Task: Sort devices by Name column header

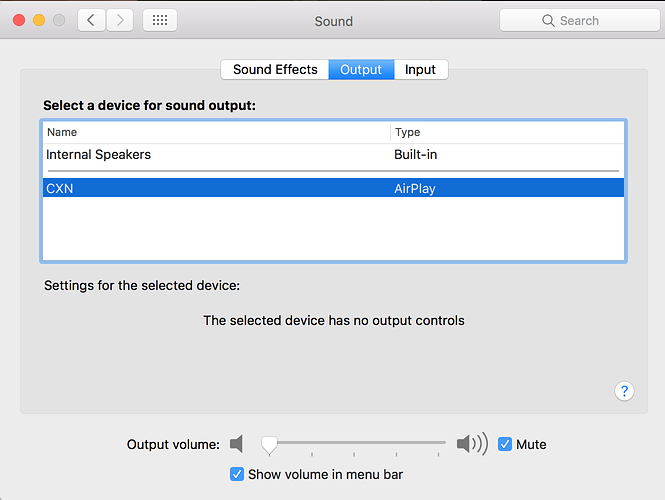Action: pos(216,132)
